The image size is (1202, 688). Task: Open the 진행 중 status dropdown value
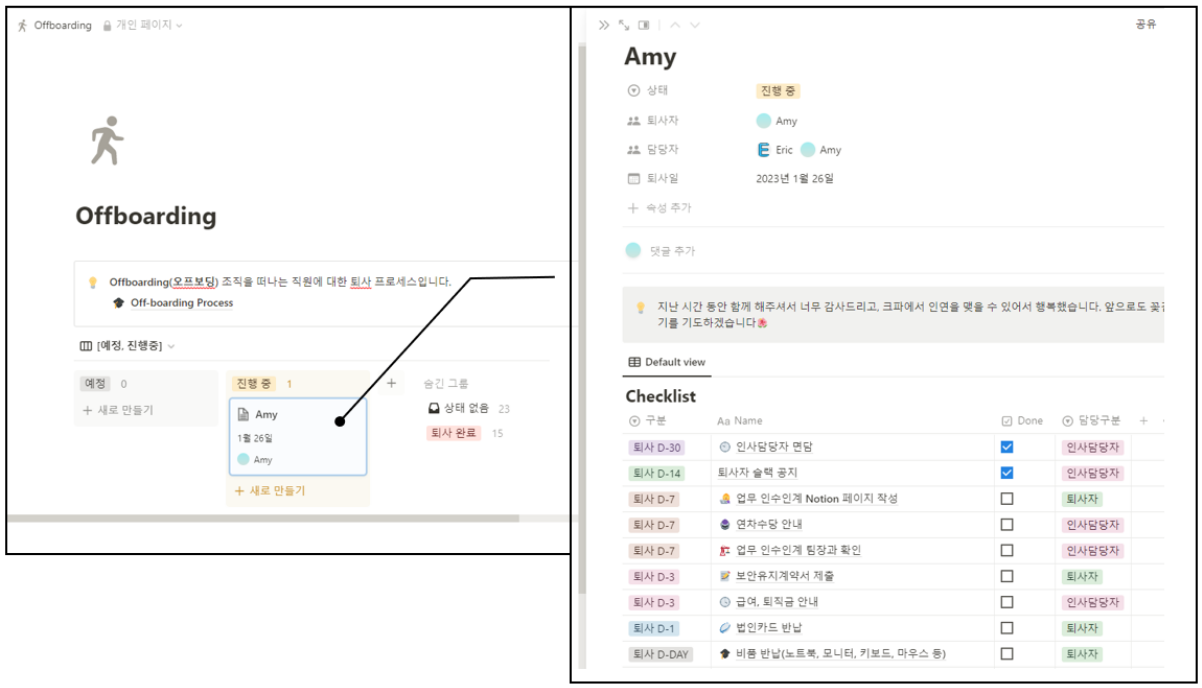[x=778, y=91]
